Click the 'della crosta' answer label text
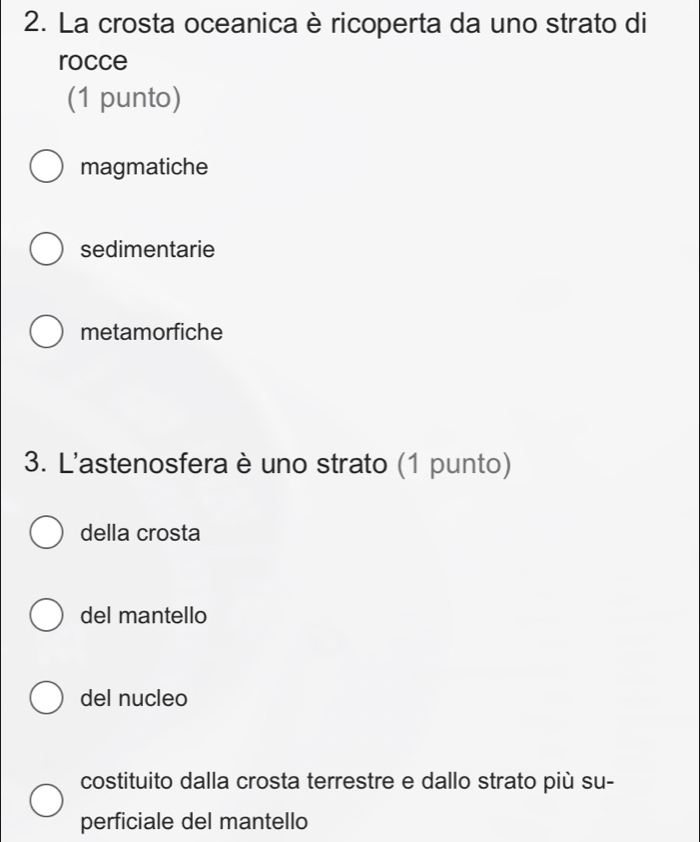Screen dimensions: 700x842 click(140, 533)
